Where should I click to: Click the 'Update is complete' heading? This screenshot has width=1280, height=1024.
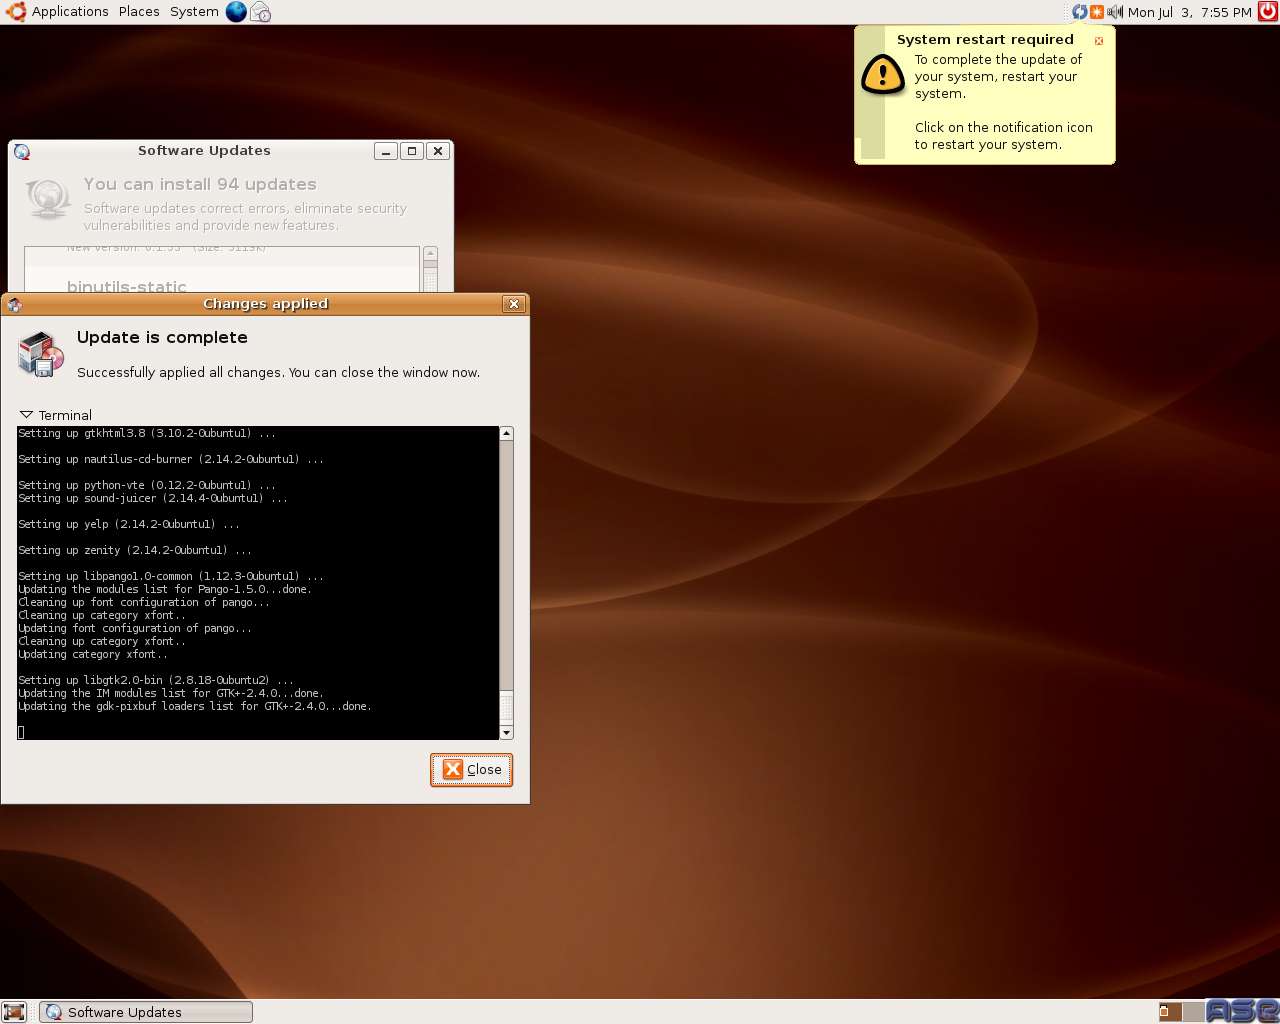[x=162, y=337]
